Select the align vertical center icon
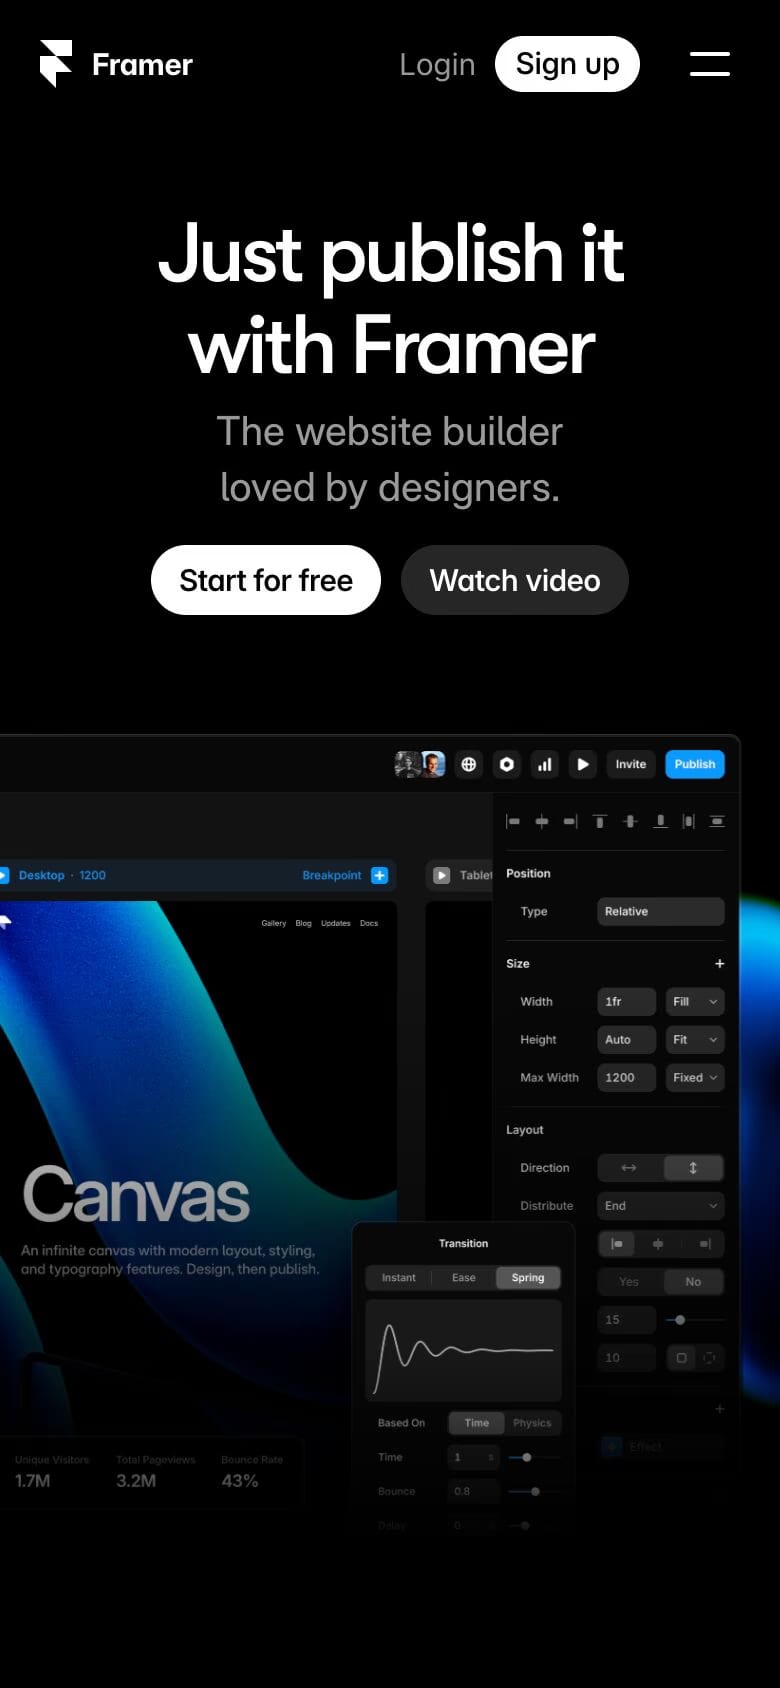 [x=630, y=821]
